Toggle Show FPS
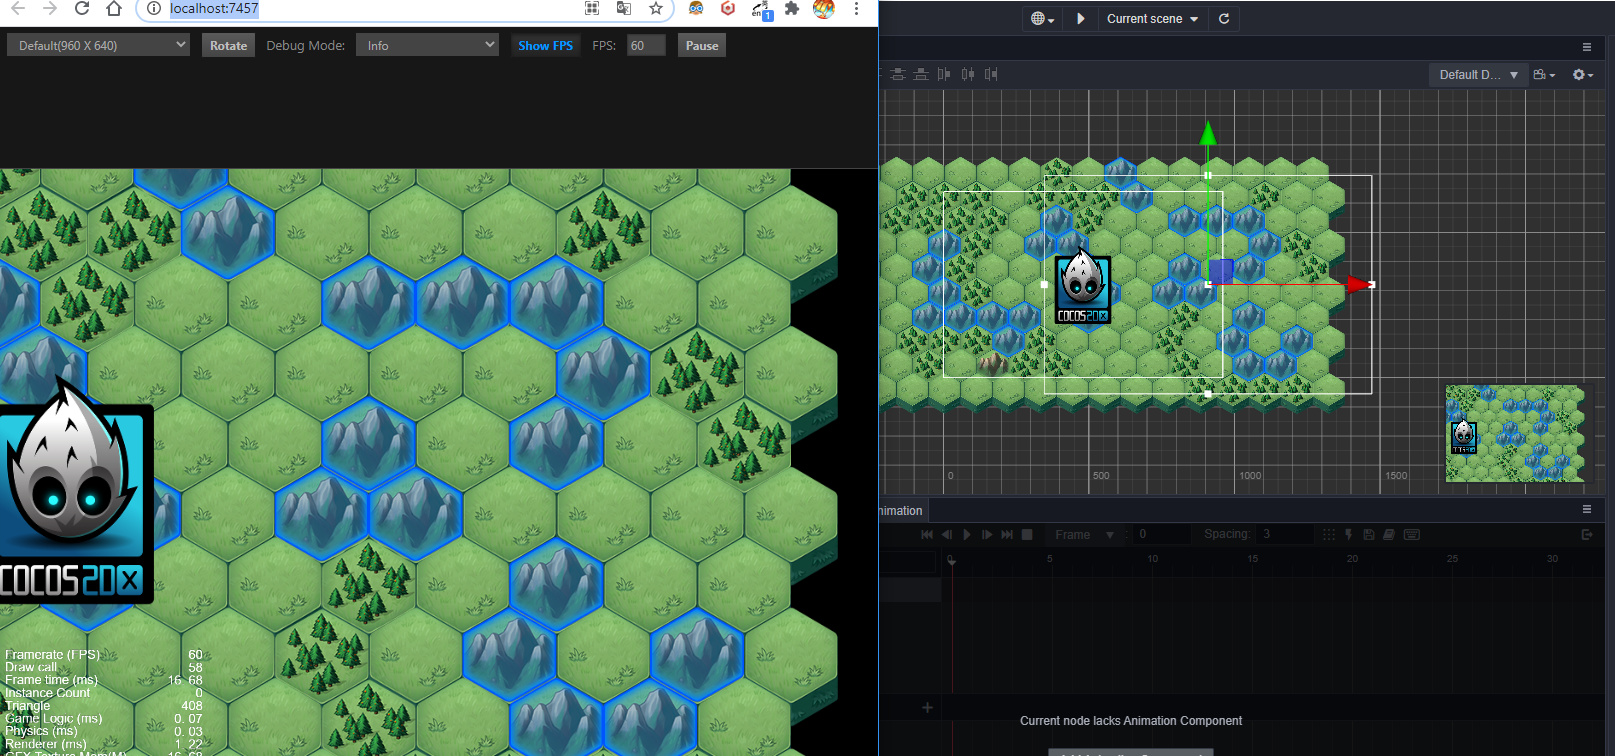Viewport: 1615px width, 756px height. tap(545, 45)
